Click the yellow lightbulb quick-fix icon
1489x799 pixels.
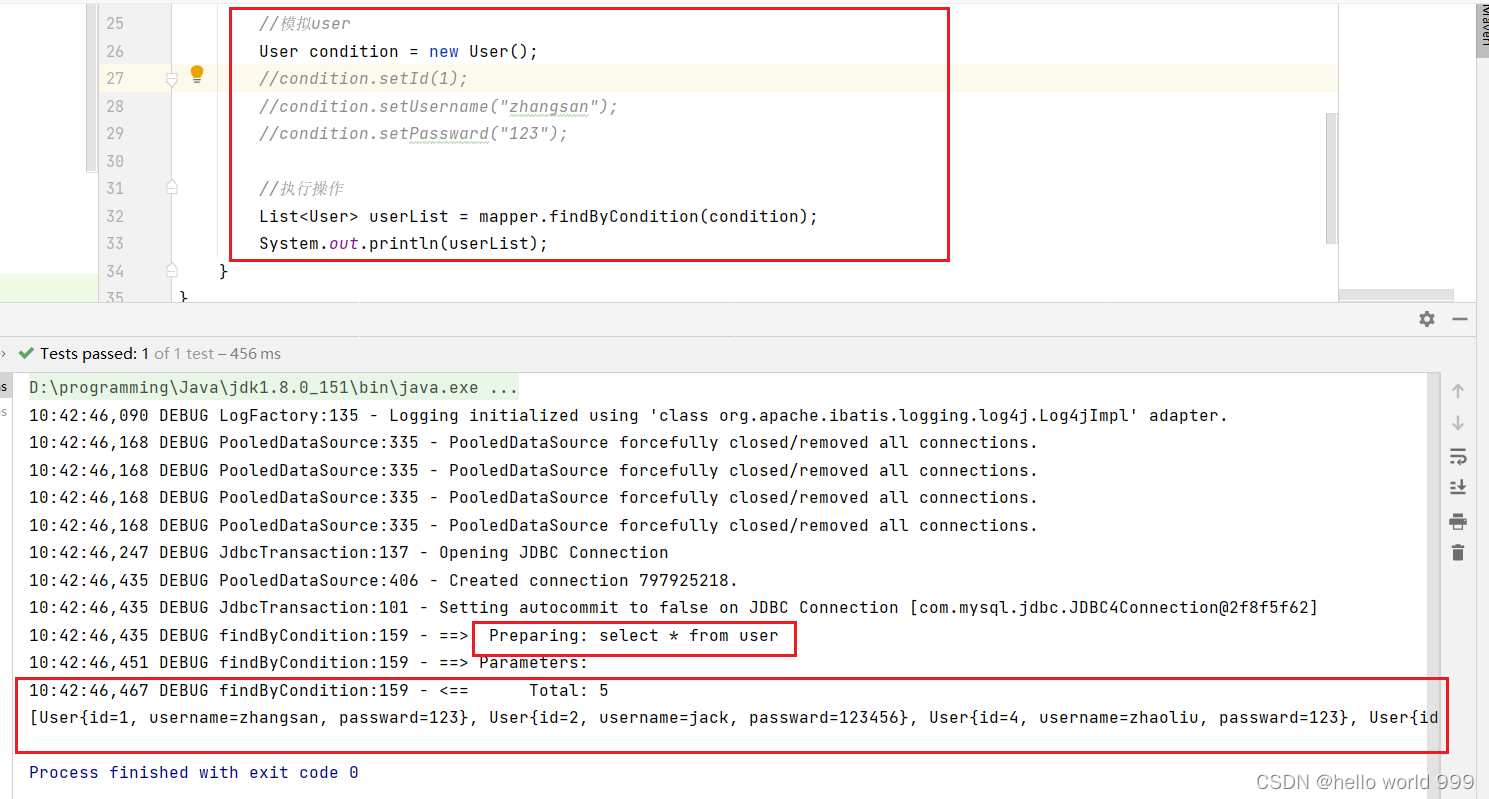[197, 73]
